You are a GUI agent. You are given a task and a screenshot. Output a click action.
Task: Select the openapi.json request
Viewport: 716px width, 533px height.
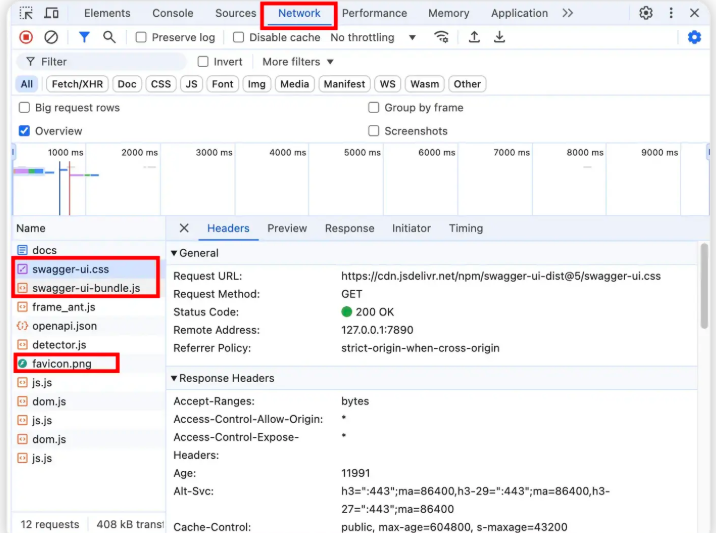[64, 326]
